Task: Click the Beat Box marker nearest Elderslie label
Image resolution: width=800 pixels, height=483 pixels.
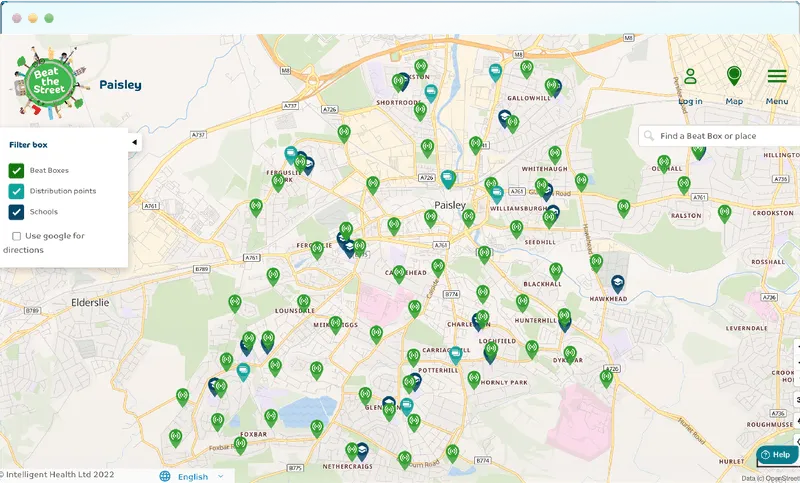Action: click(x=235, y=302)
